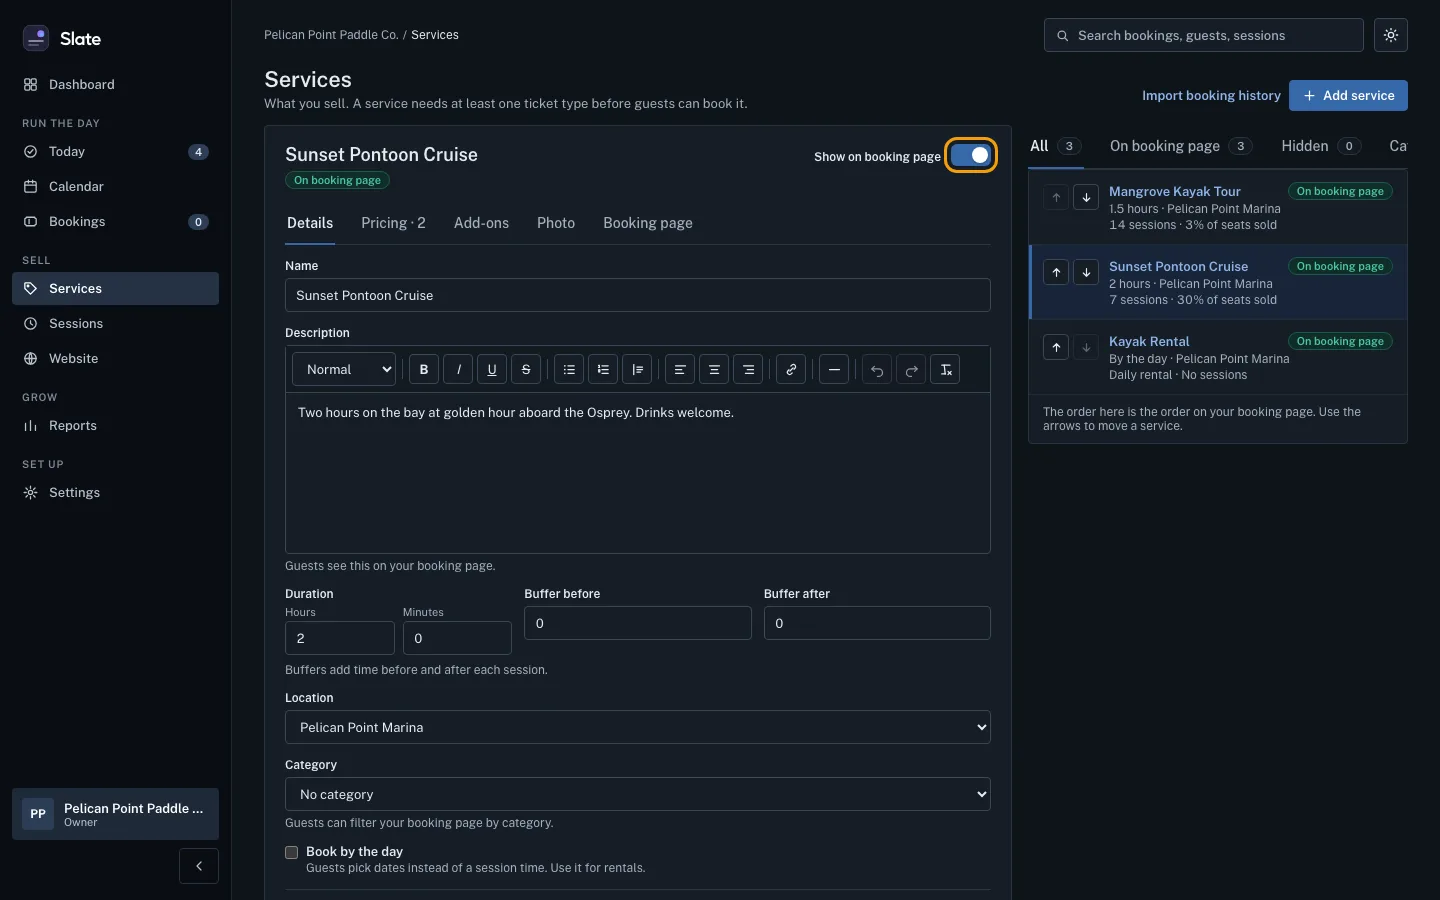This screenshot has width=1440, height=900.
Task: Insert a bulleted list
Action: [569, 370]
